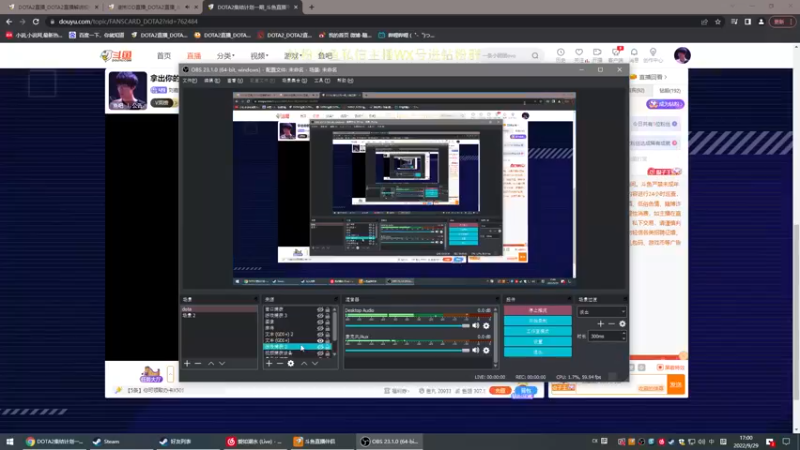Adjust 麦克风/Aux volume slider

click(x=407, y=350)
